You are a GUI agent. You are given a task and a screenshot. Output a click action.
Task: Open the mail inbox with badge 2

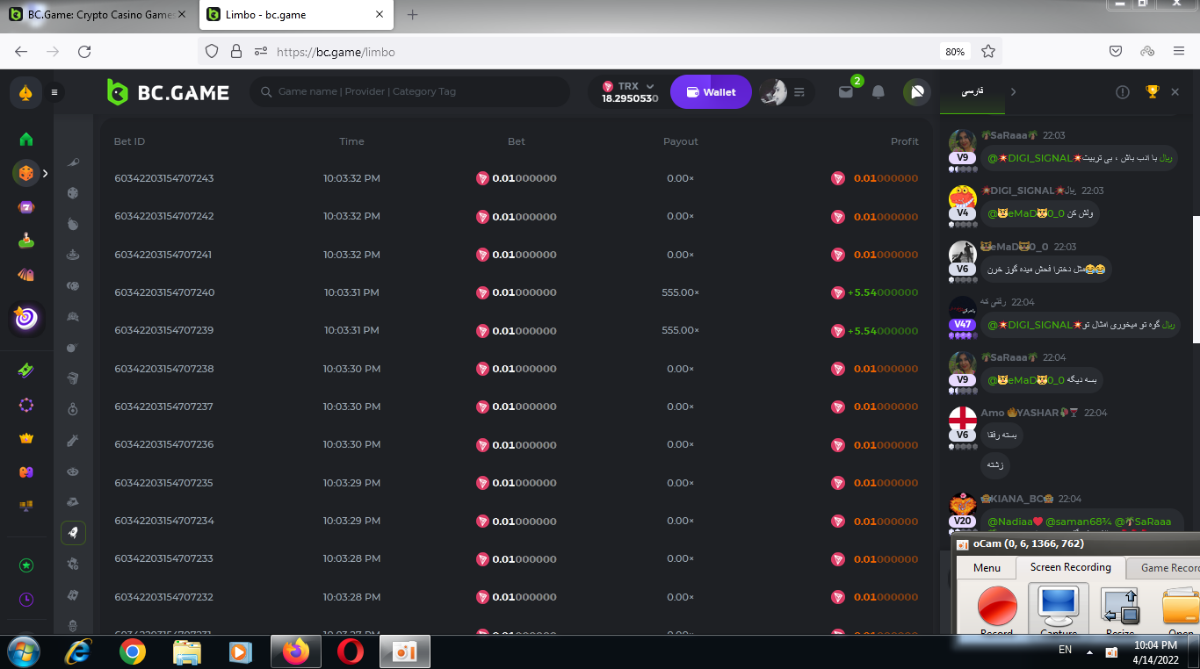[x=846, y=92]
